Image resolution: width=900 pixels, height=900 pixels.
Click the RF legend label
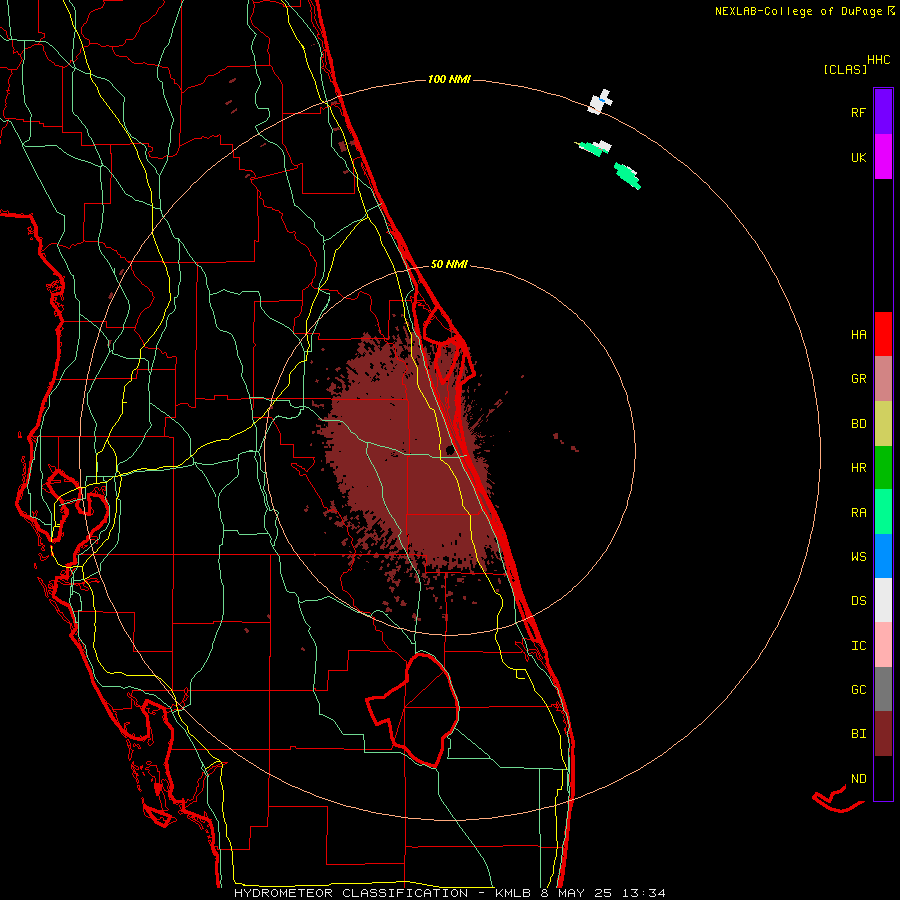pyautogui.click(x=858, y=112)
